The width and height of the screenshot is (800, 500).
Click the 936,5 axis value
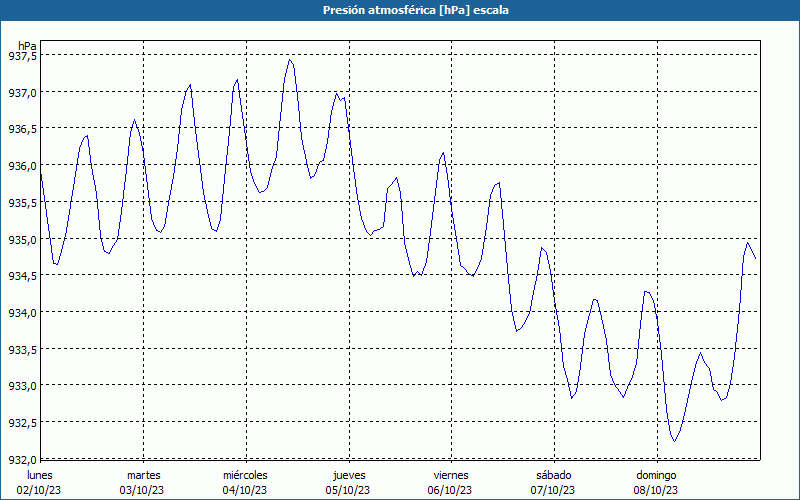[x=23, y=130]
